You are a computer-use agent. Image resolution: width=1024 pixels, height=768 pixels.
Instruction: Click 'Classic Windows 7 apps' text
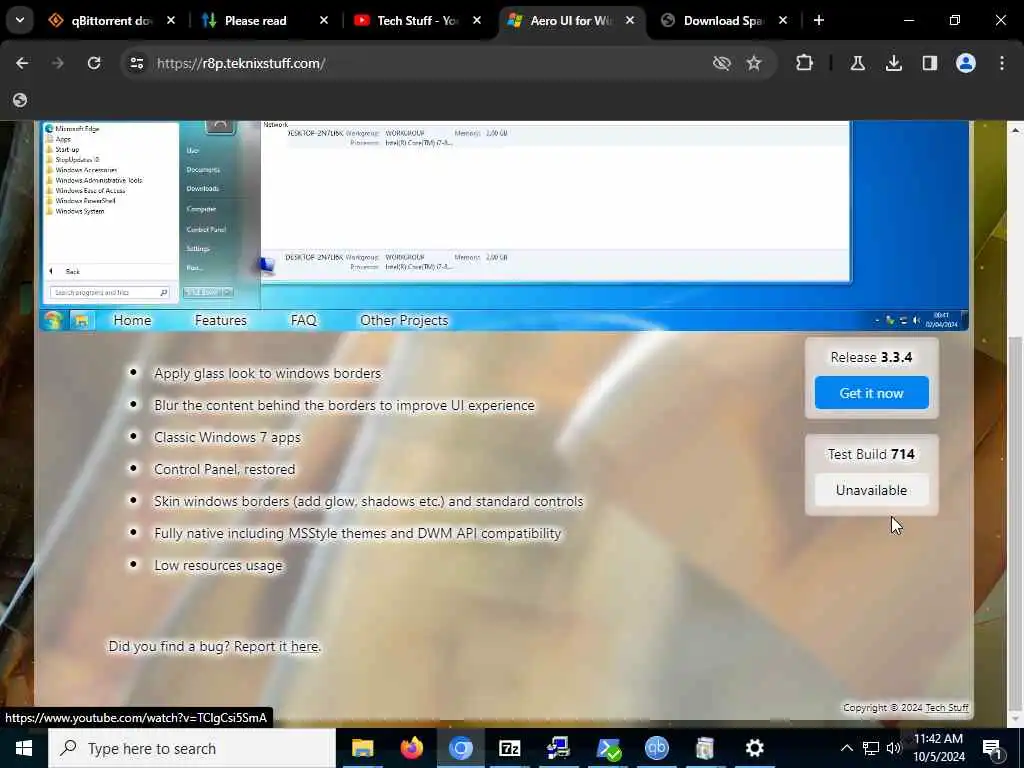[x=227, y=438]
